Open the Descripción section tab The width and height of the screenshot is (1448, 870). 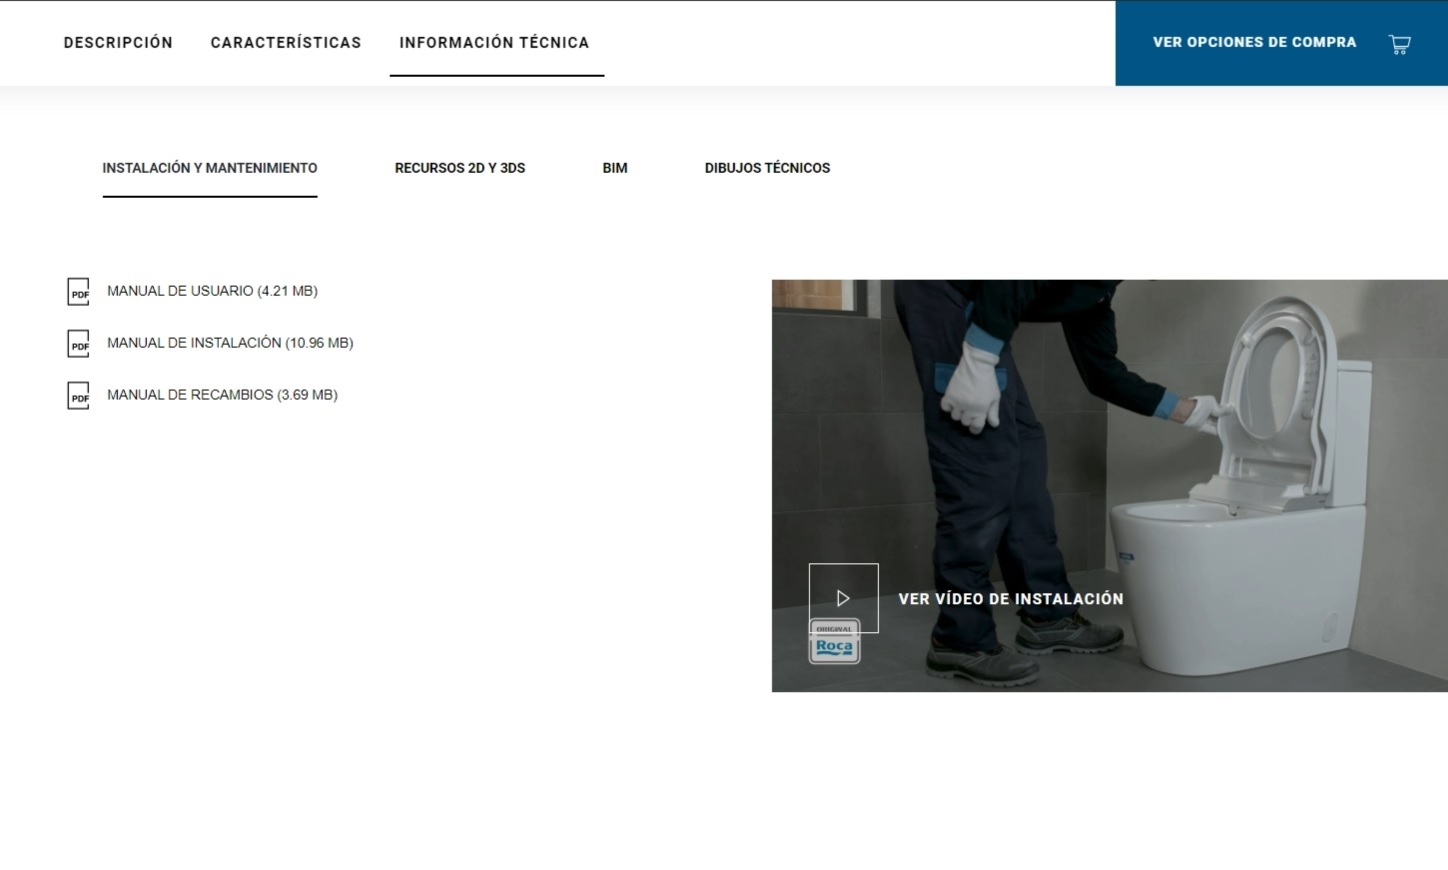pos(118,43)
